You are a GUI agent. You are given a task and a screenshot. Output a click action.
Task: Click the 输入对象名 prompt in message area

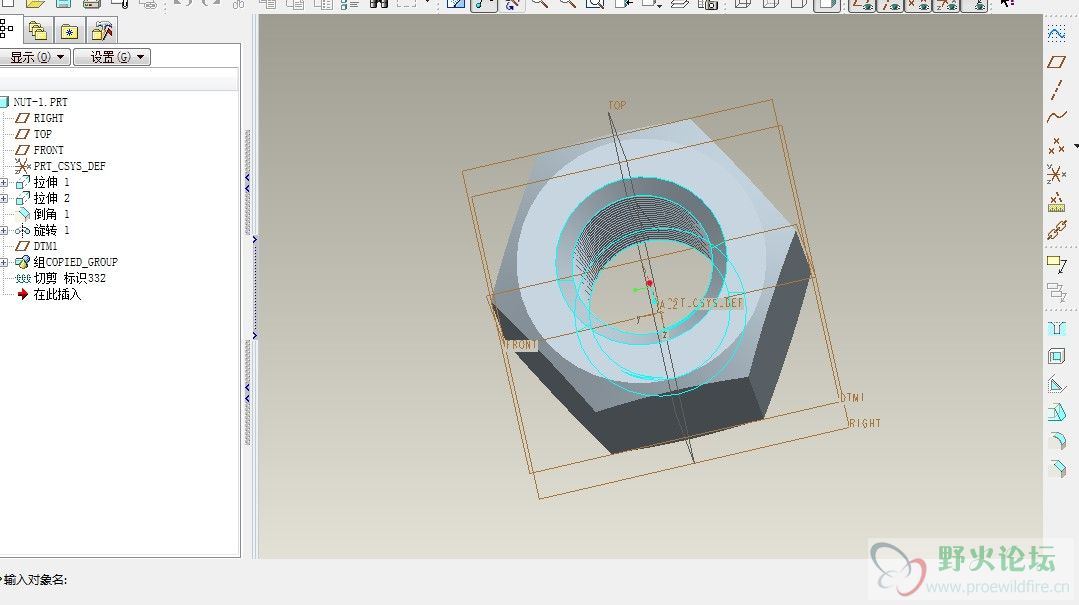point(36,580)
